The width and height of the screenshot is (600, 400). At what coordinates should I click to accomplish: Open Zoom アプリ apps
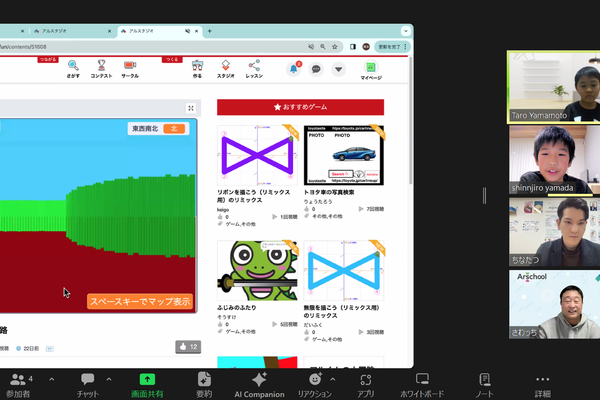[365, 385]
